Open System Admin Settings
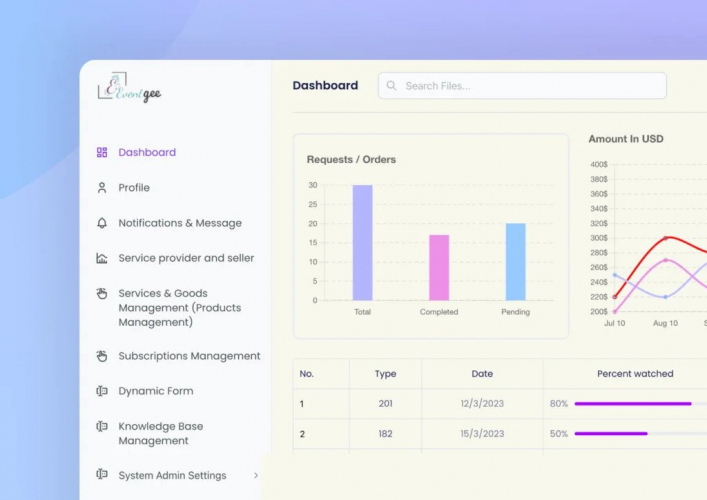The image size is (707, 500). point(172,475)
